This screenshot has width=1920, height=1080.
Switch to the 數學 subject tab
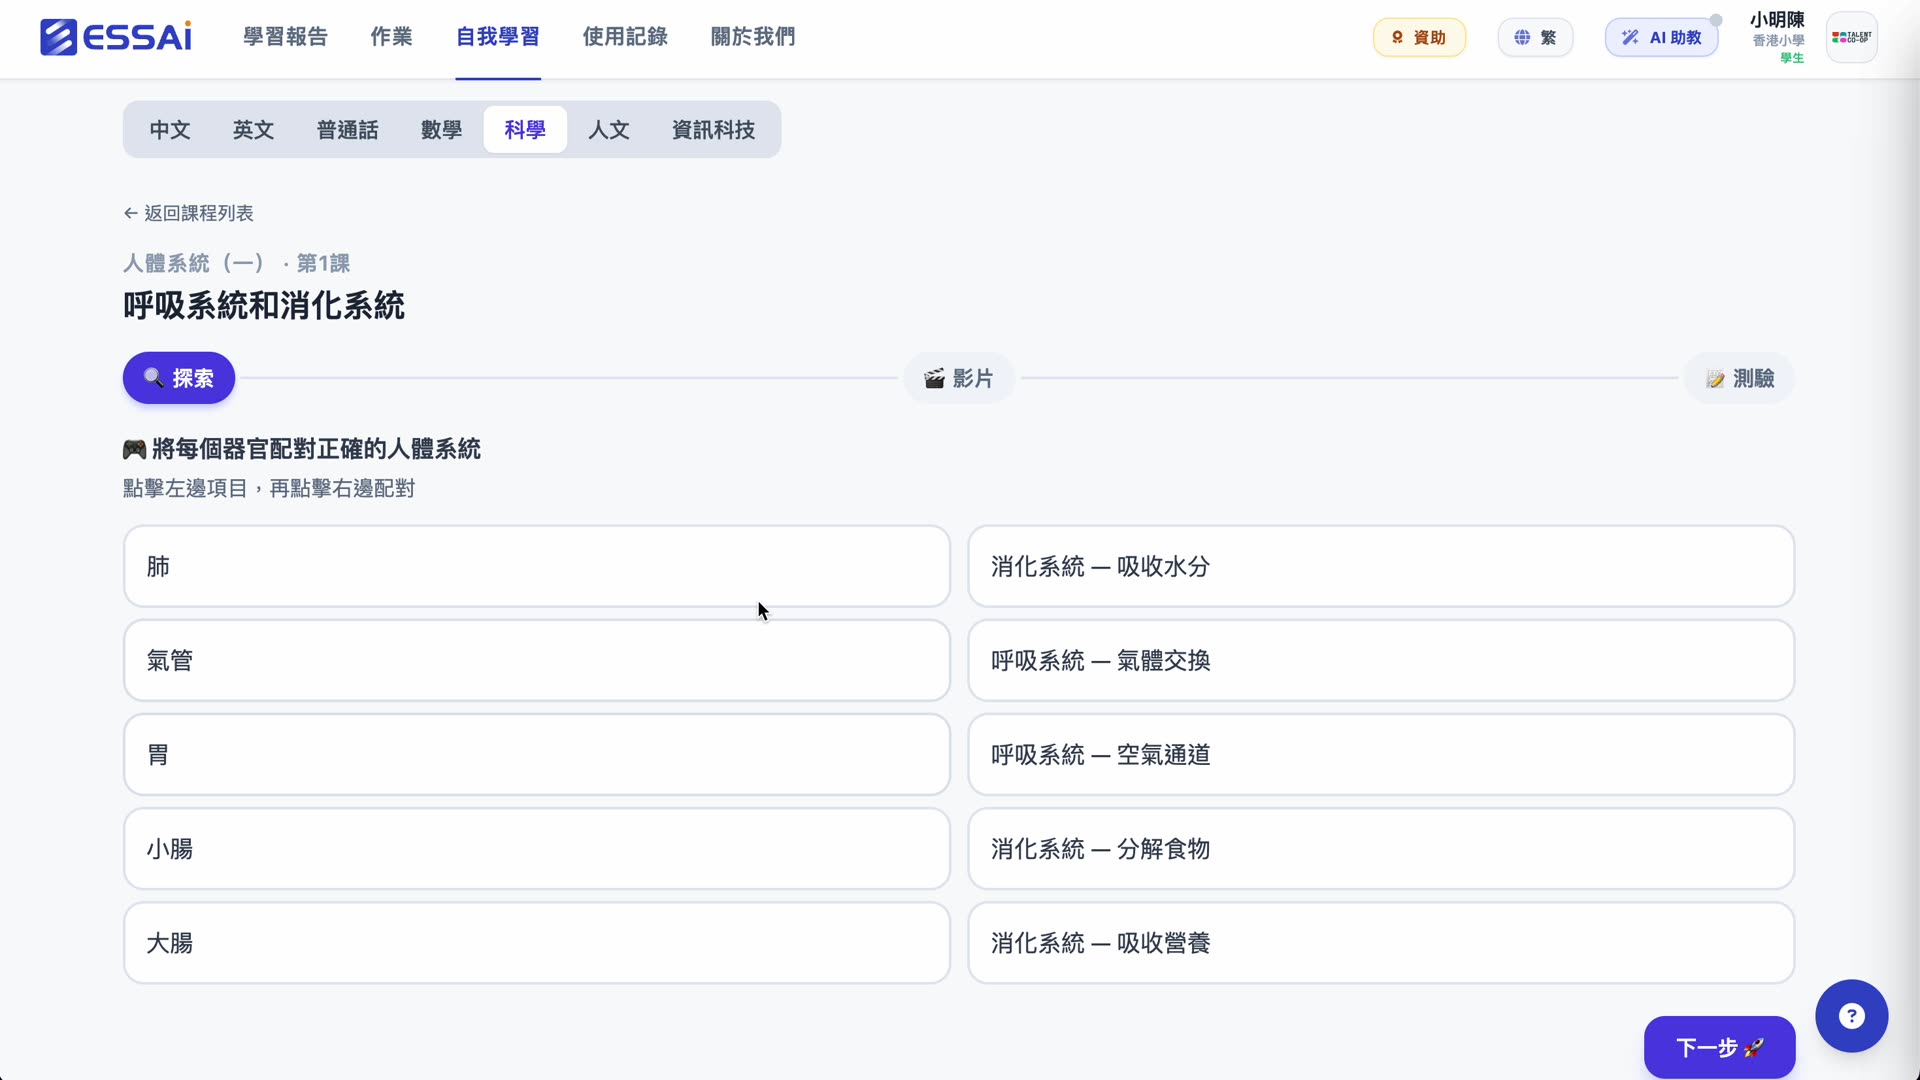point(441,129)
